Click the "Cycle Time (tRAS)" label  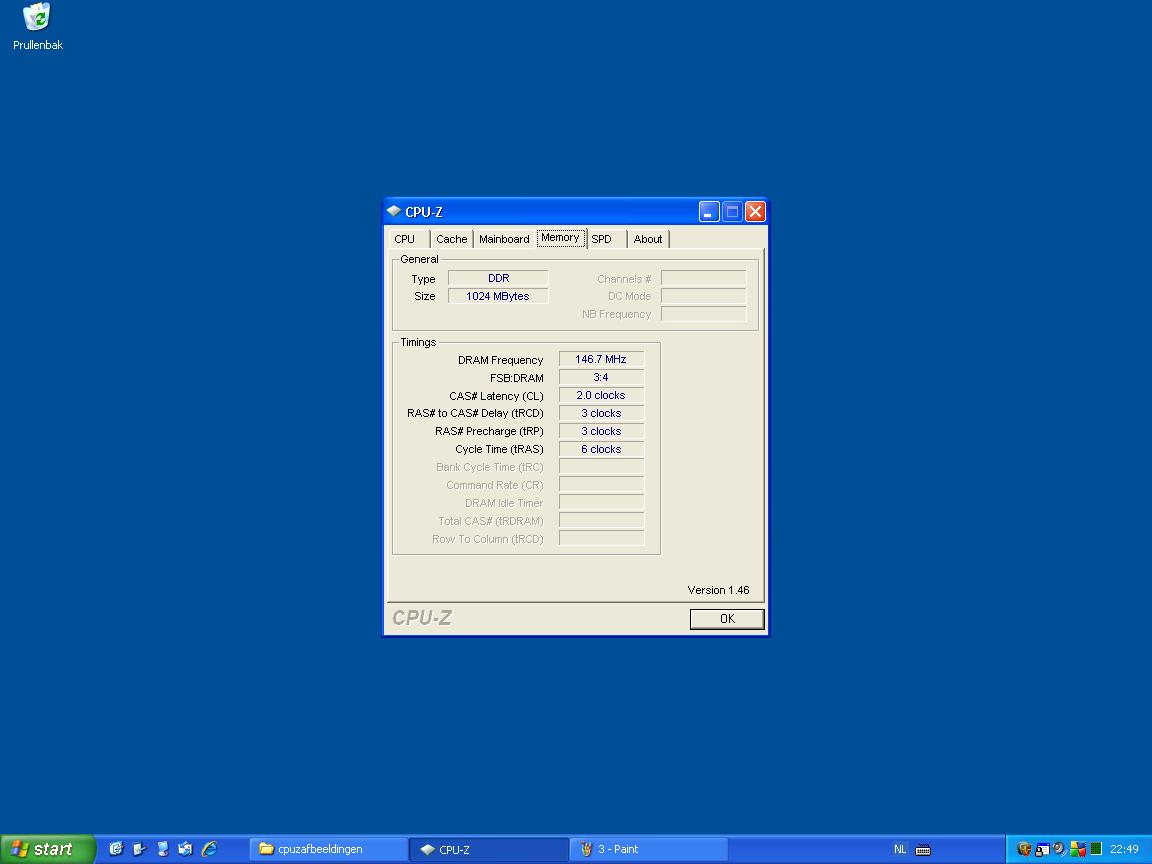point(500,450)
